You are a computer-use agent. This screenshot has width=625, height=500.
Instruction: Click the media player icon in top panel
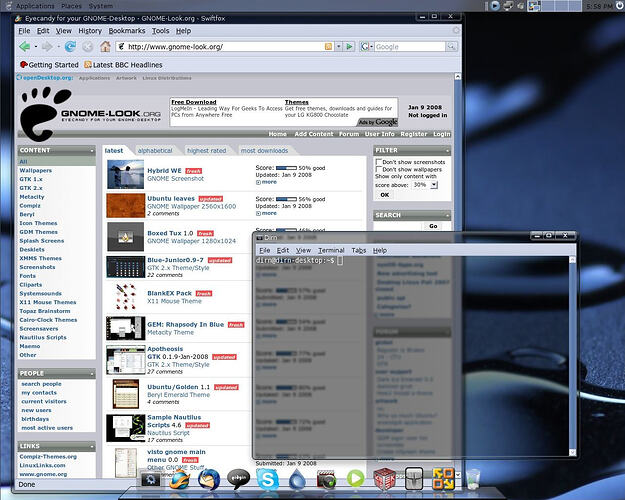[495, 6]
